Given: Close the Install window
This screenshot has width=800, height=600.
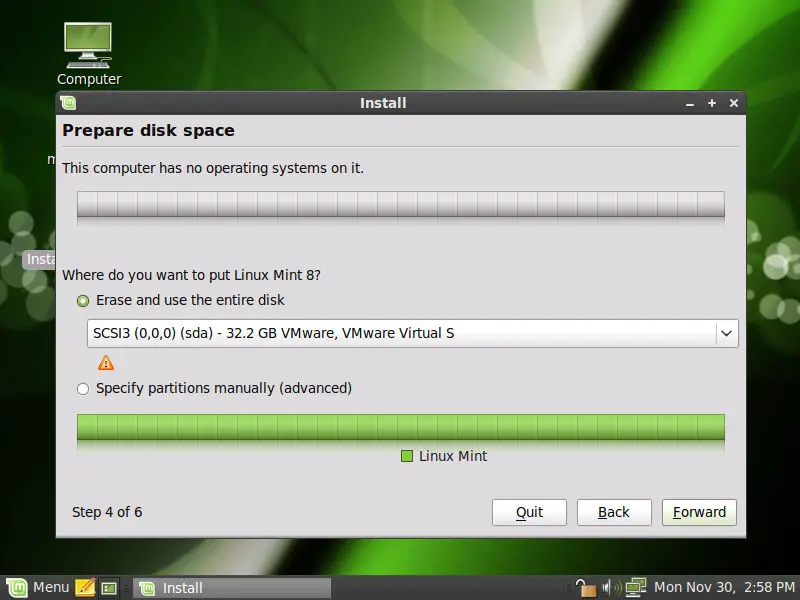Looking at the screenshot, I should pos(734,103).
